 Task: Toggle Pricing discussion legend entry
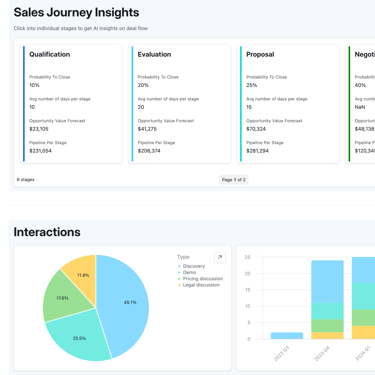[x=200, y=279]
